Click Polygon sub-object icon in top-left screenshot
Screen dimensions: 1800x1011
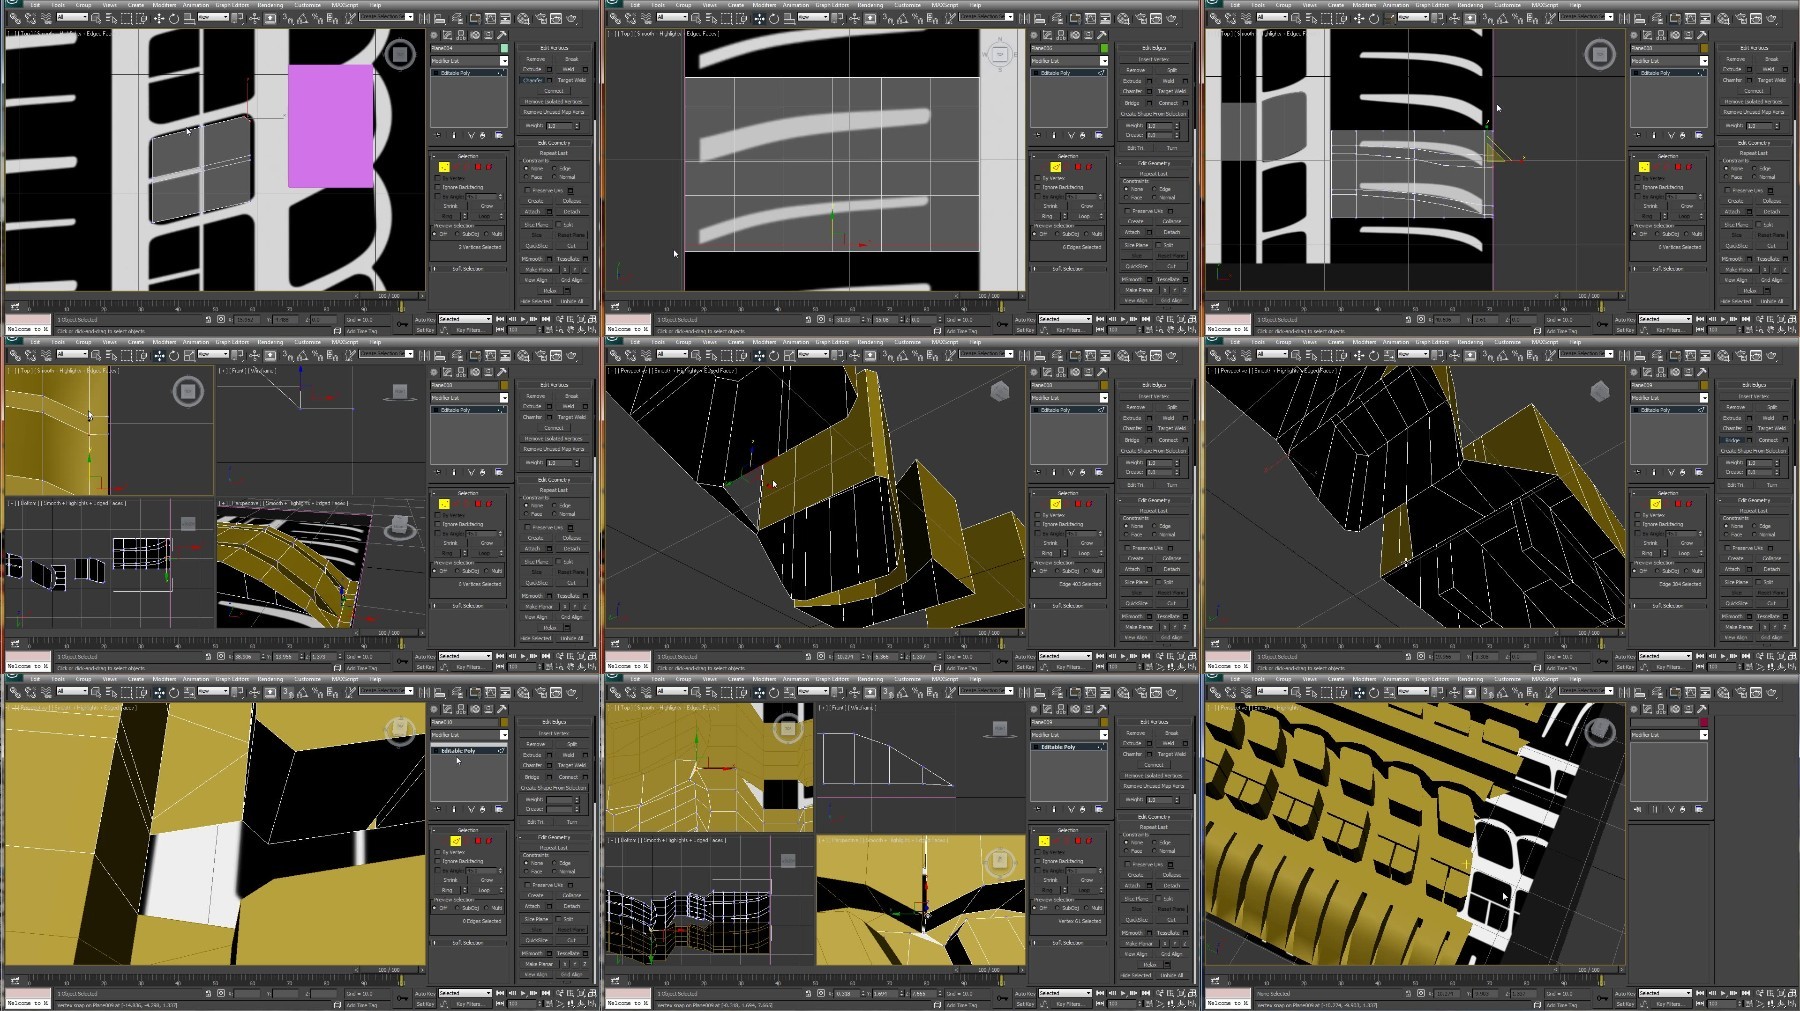(478, 167)
